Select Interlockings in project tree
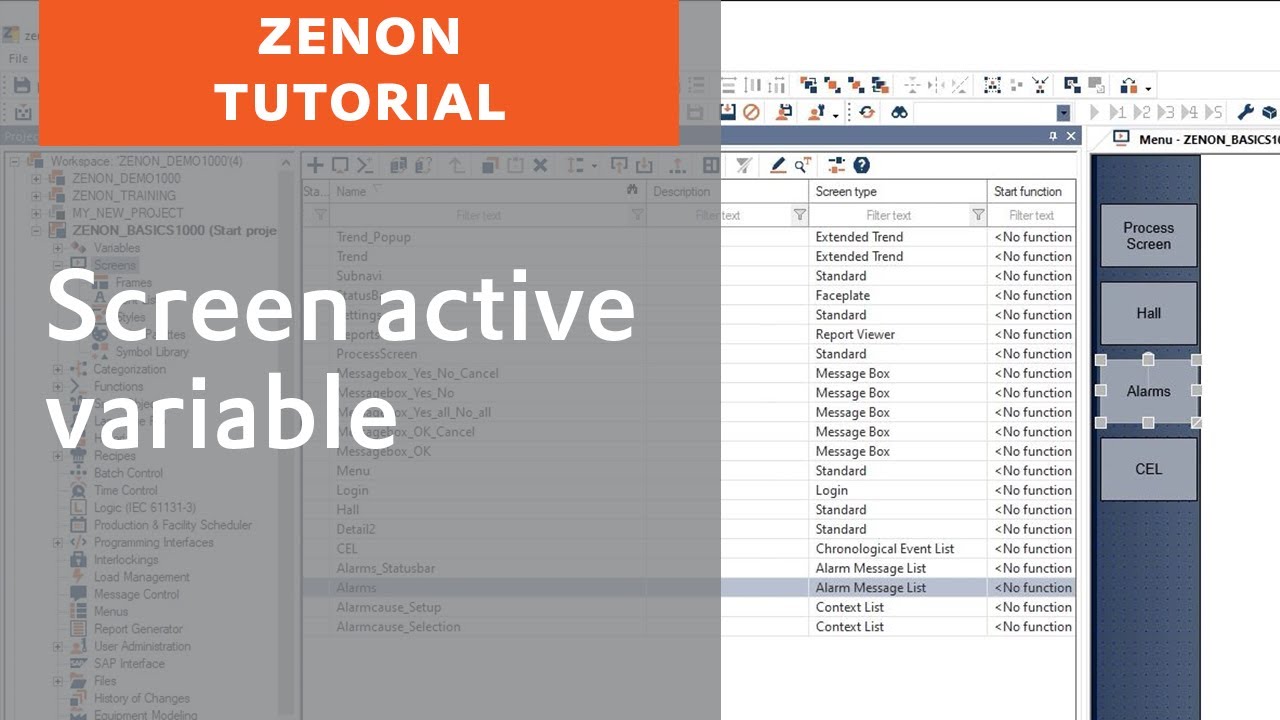Image resolution: width=1280 pixels, height=720 pixels. coord(126,560)
